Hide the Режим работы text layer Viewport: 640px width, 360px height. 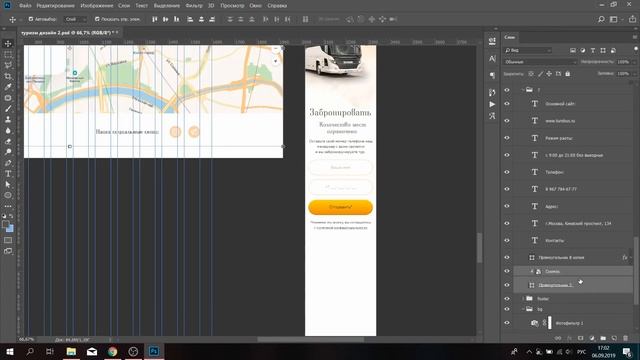[507, 138]
